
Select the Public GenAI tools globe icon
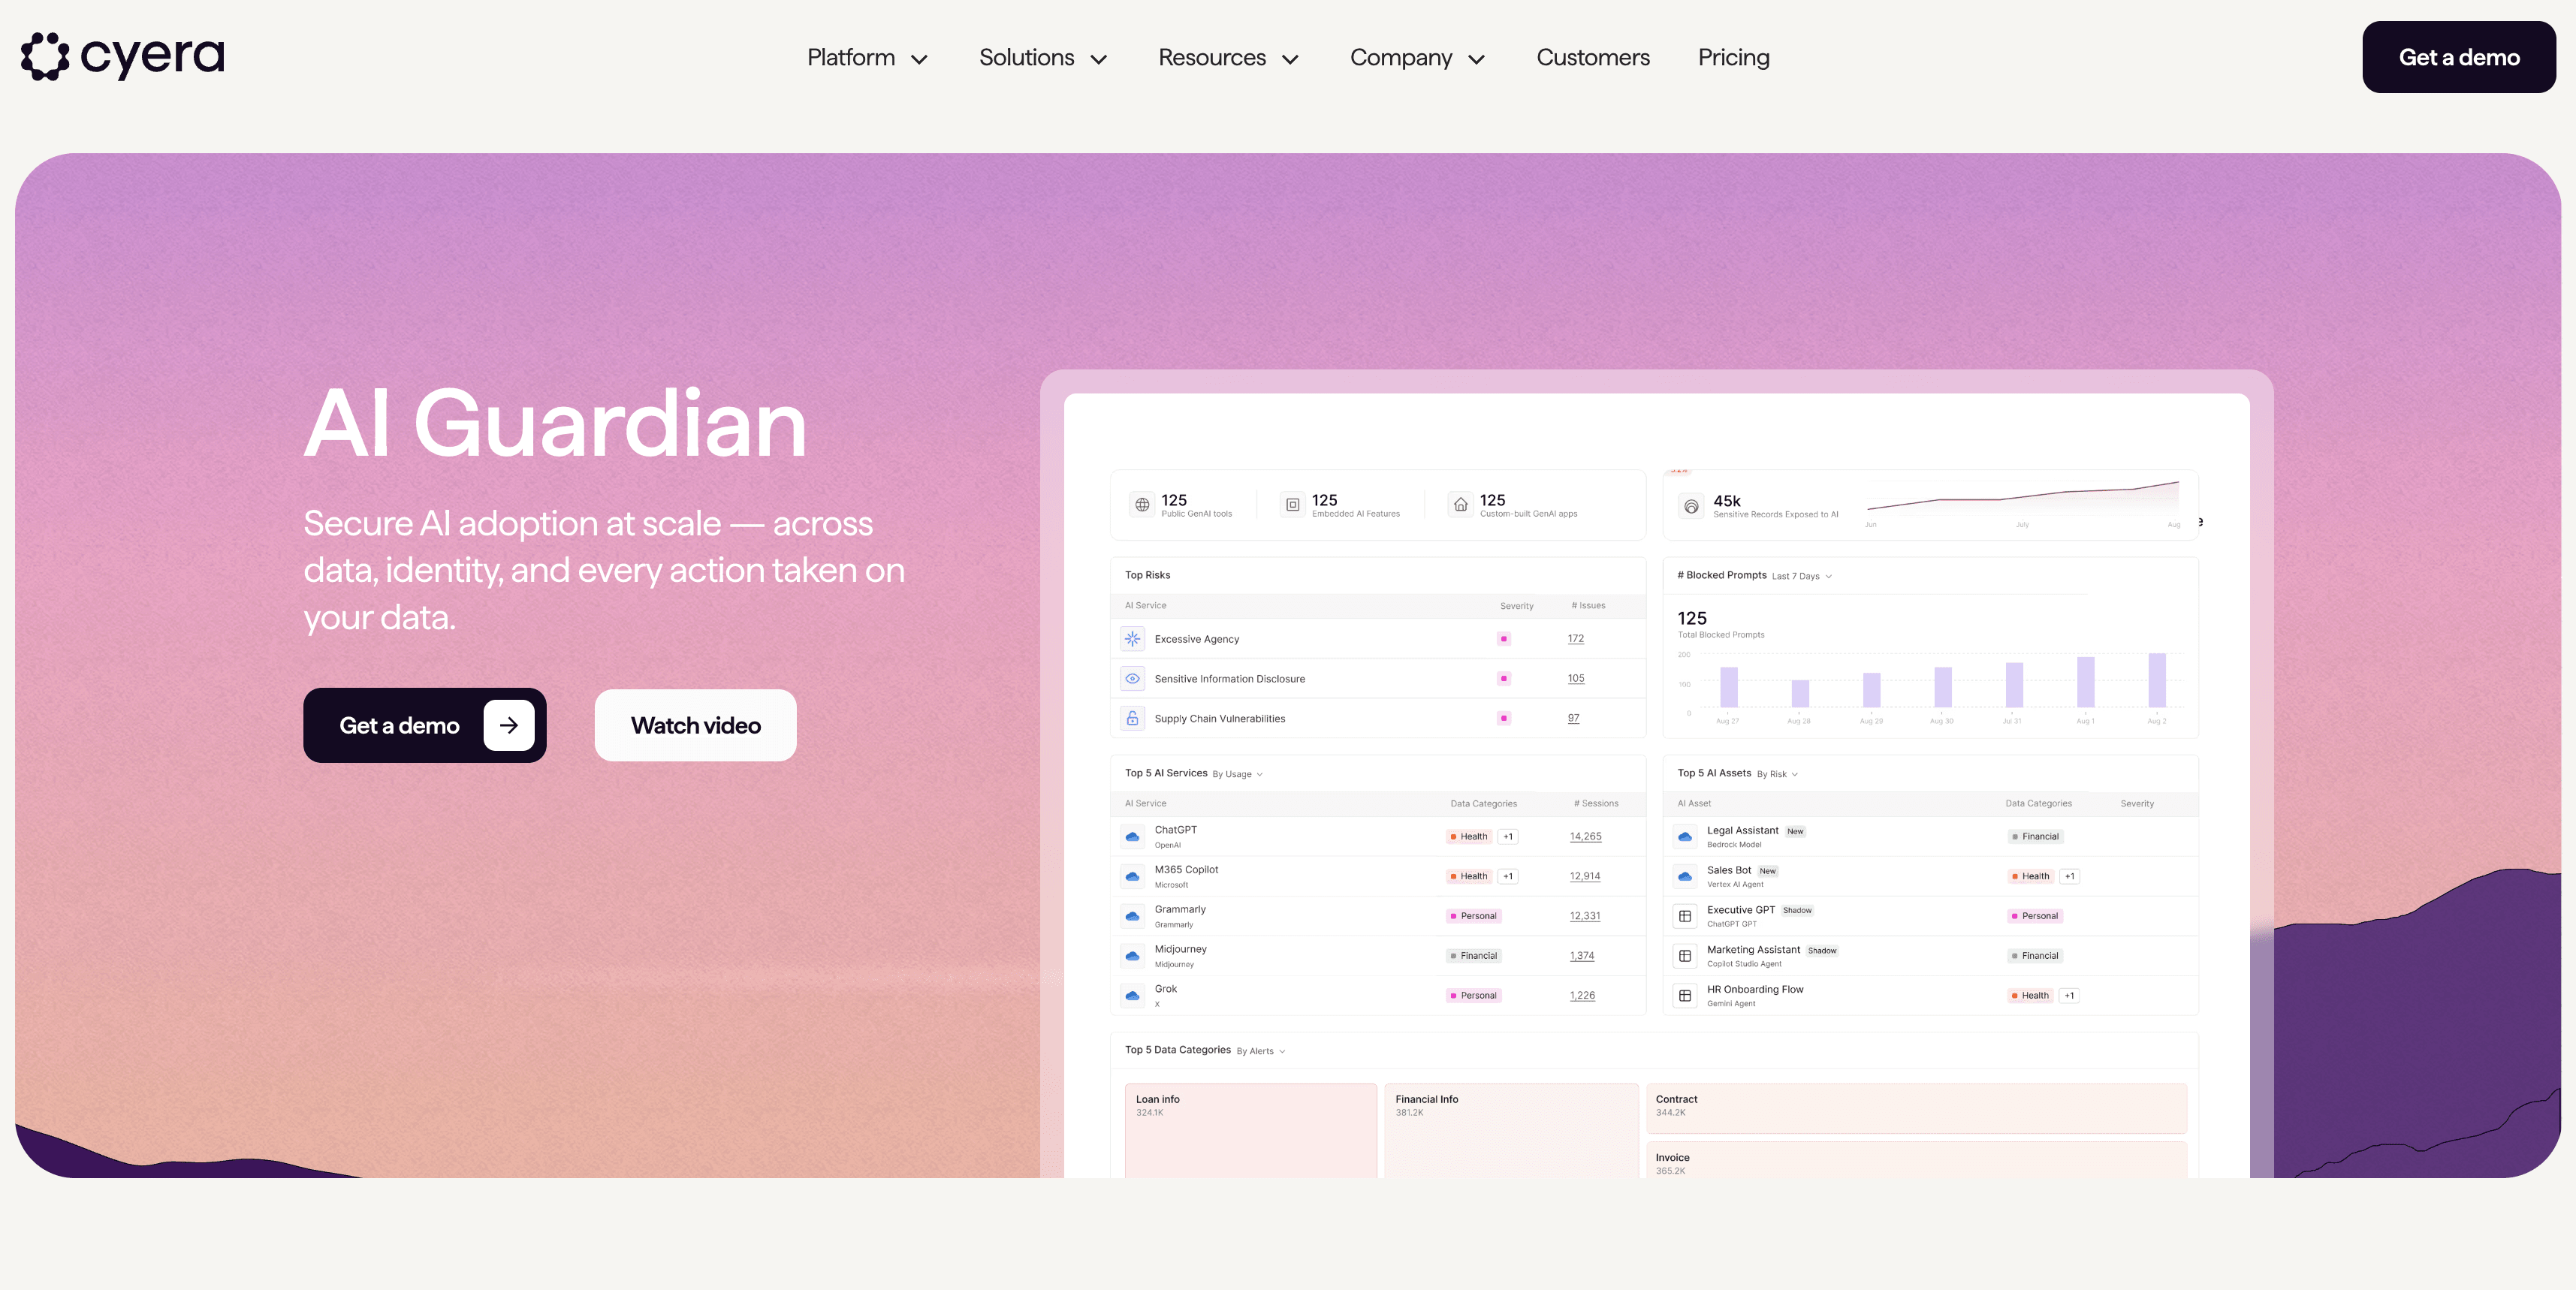tap(1142, 504)
